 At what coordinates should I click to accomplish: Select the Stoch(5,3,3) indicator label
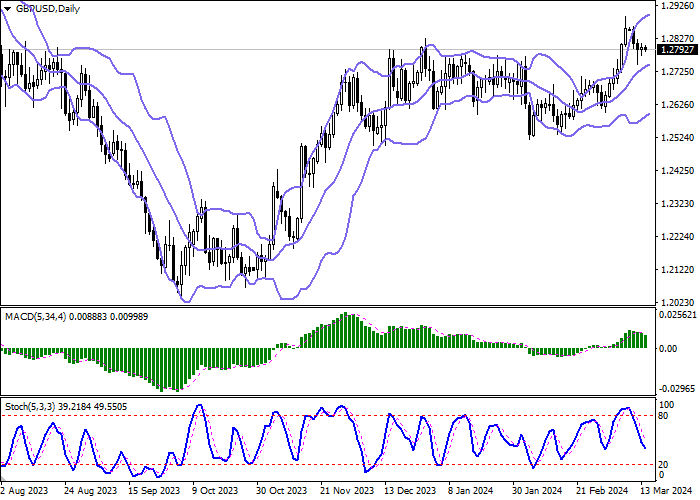pyautogui.click(x=30, y=408)
